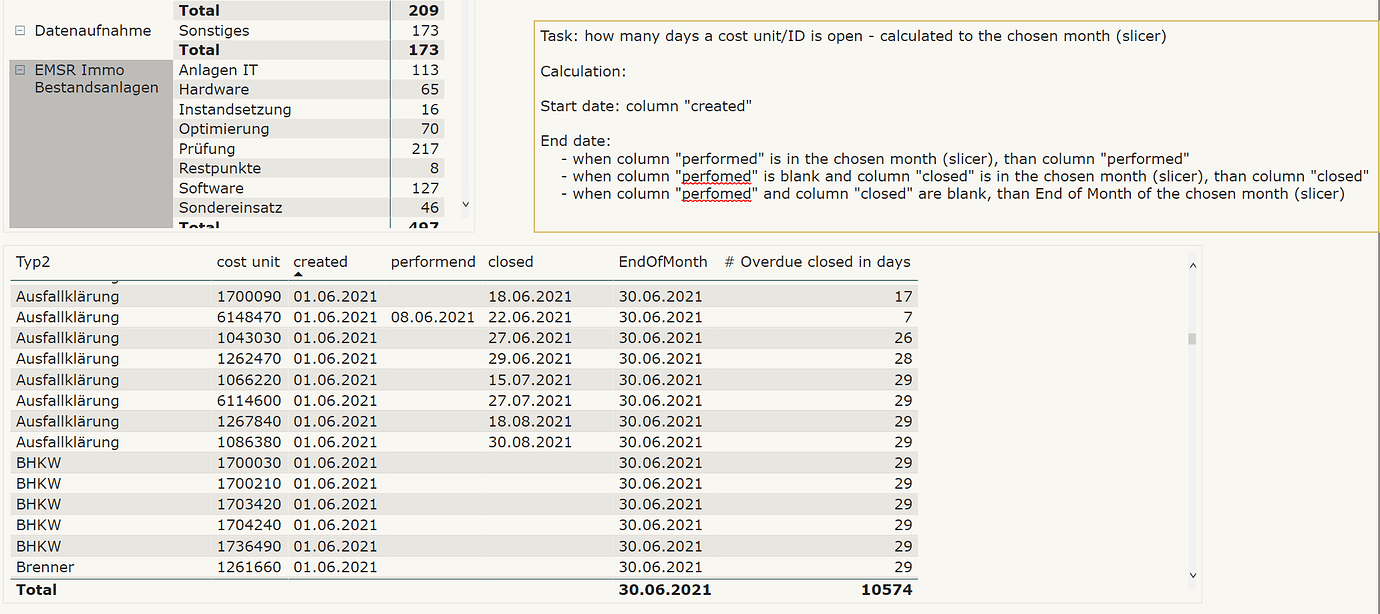The width and height of the screenshot is (1380, 614).
Task: Collapse the Datenaufnahme slicer group
Action: pos(21,30)
